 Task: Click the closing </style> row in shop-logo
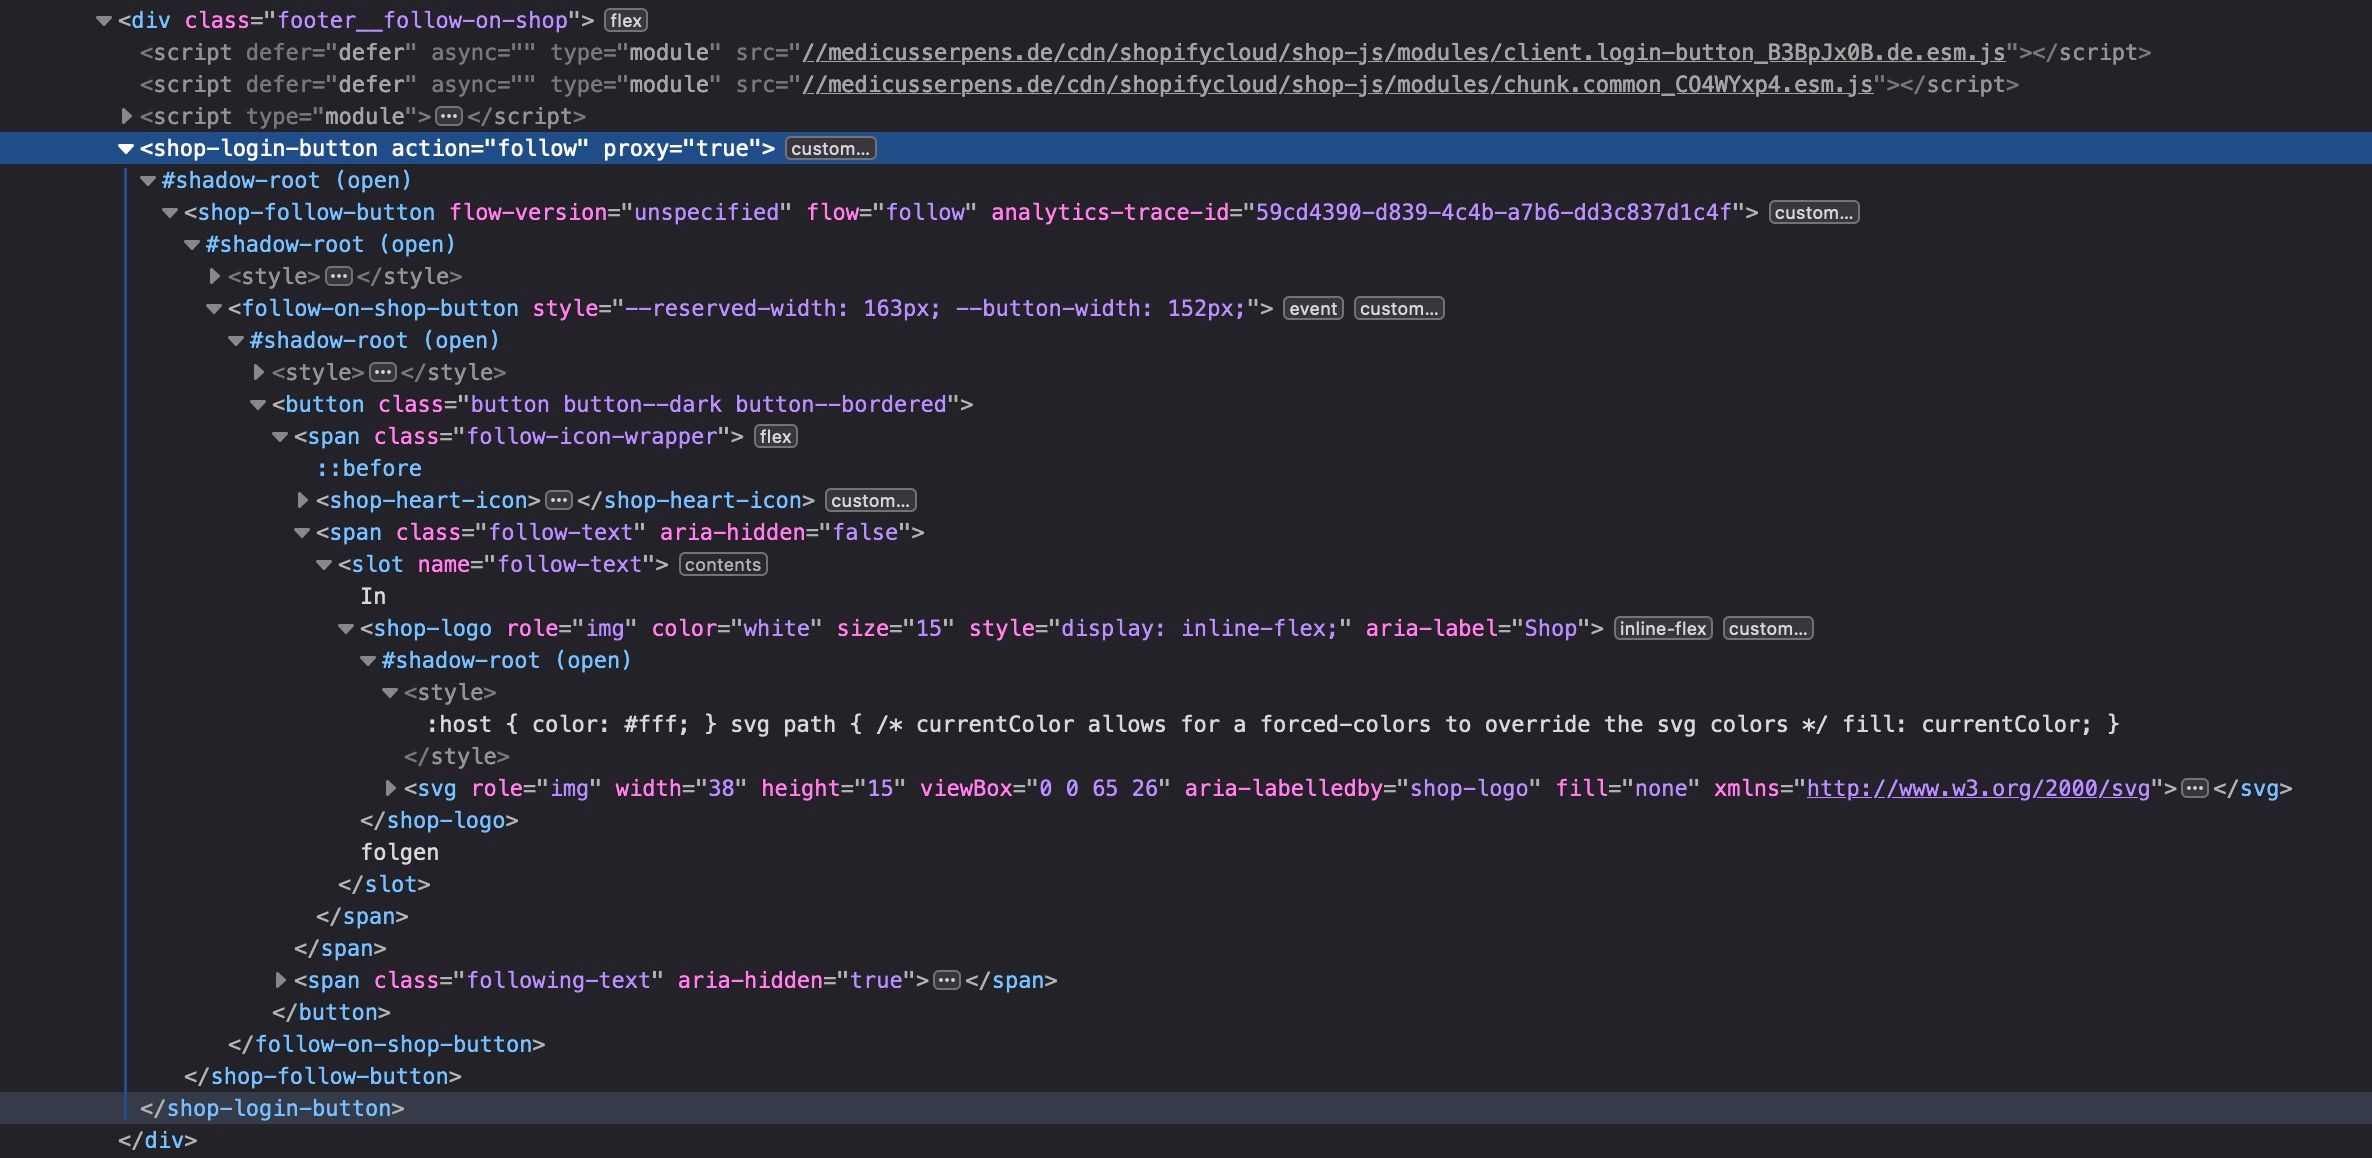[457, 756]
